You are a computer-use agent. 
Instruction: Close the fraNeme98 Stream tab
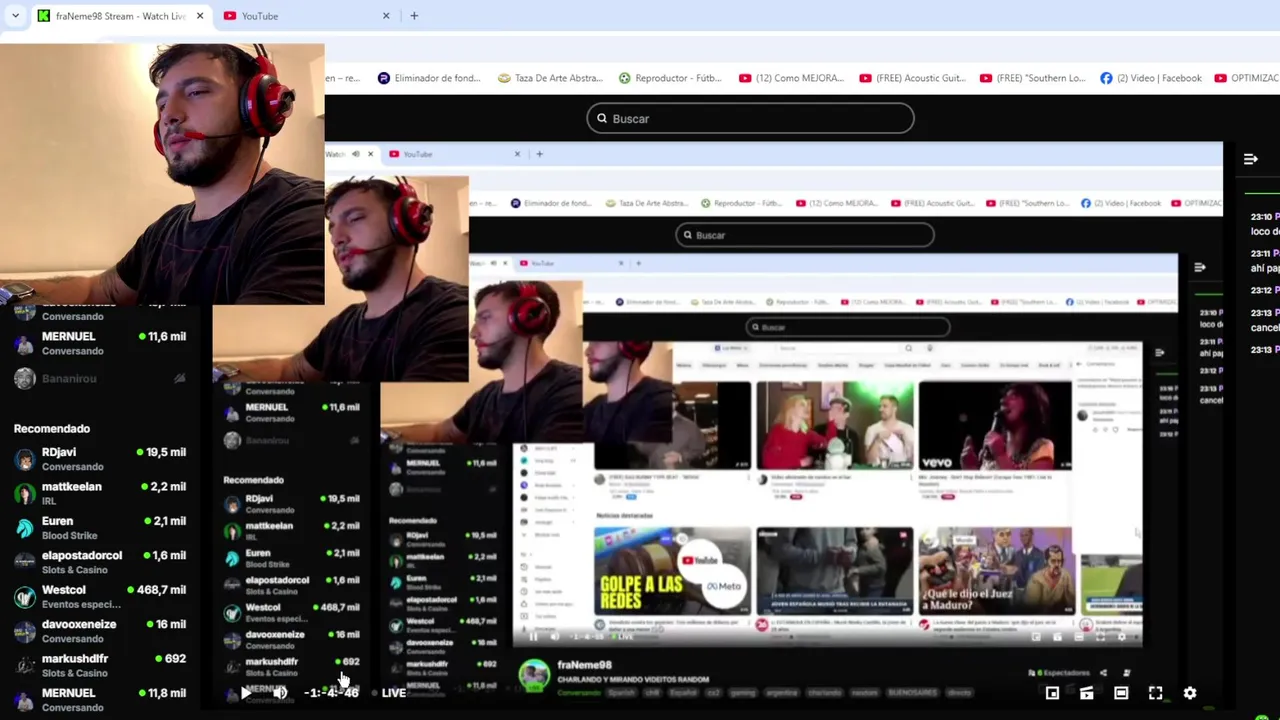point(200,16)
